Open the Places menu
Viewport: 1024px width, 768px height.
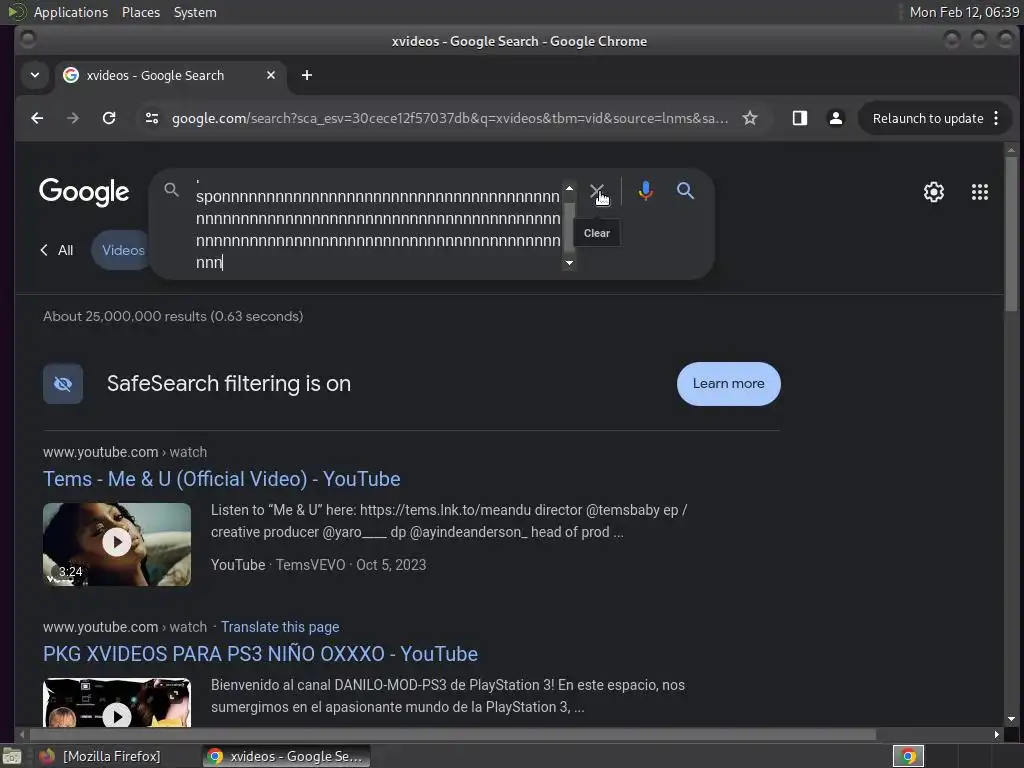tap(140, 12)
